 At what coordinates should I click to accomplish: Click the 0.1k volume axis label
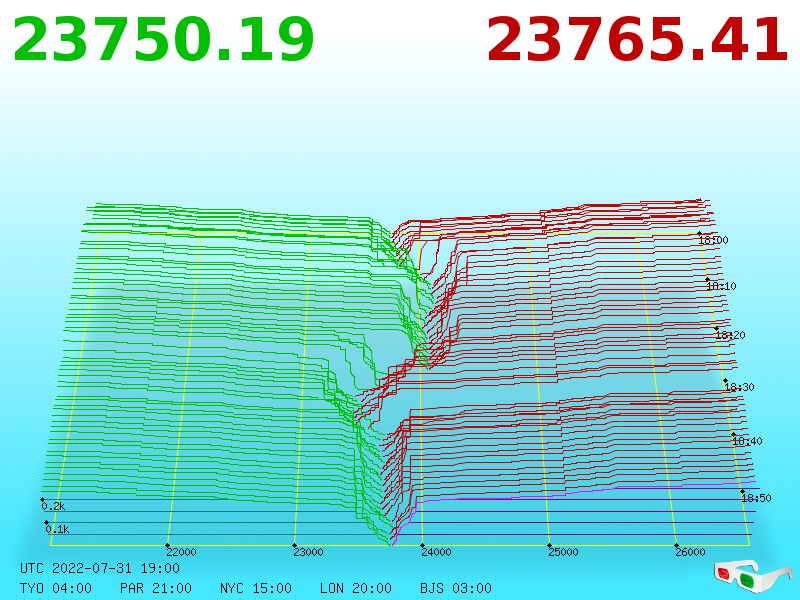point(57,529)
